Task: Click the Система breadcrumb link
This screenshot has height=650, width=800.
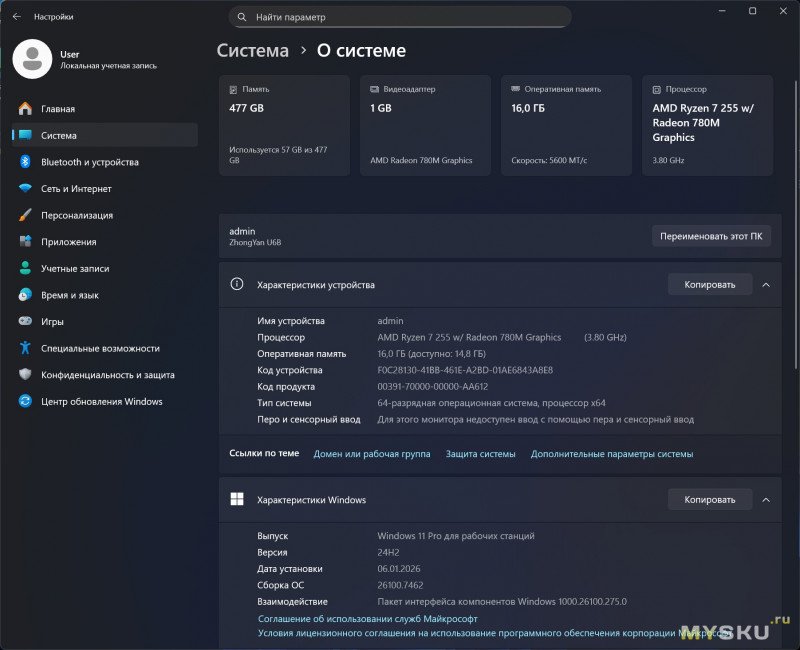Action: coord(253,51)
